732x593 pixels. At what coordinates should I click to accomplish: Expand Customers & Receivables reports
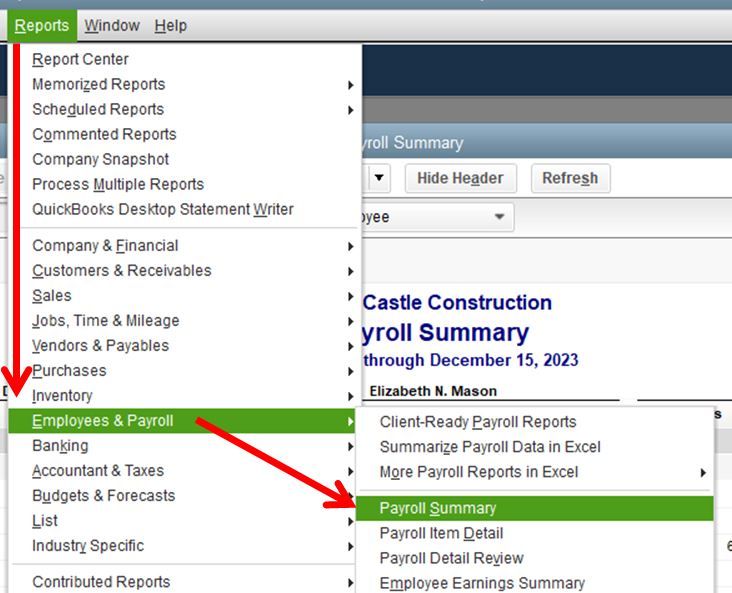click(x=184, y=271)
